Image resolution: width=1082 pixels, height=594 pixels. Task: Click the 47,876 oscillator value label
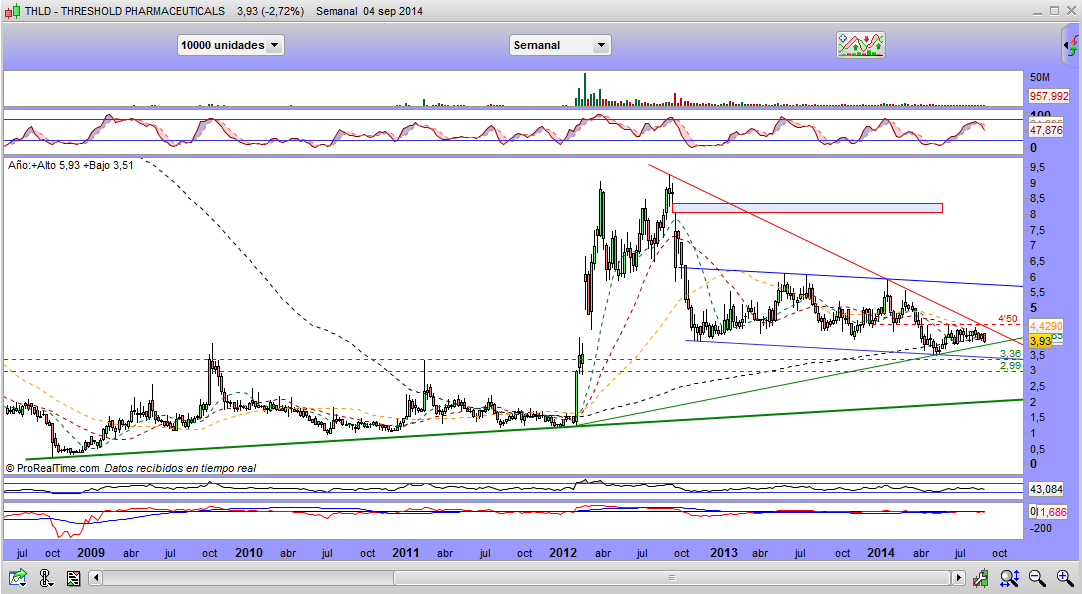pyautogui.click(x=1046, y=130)
